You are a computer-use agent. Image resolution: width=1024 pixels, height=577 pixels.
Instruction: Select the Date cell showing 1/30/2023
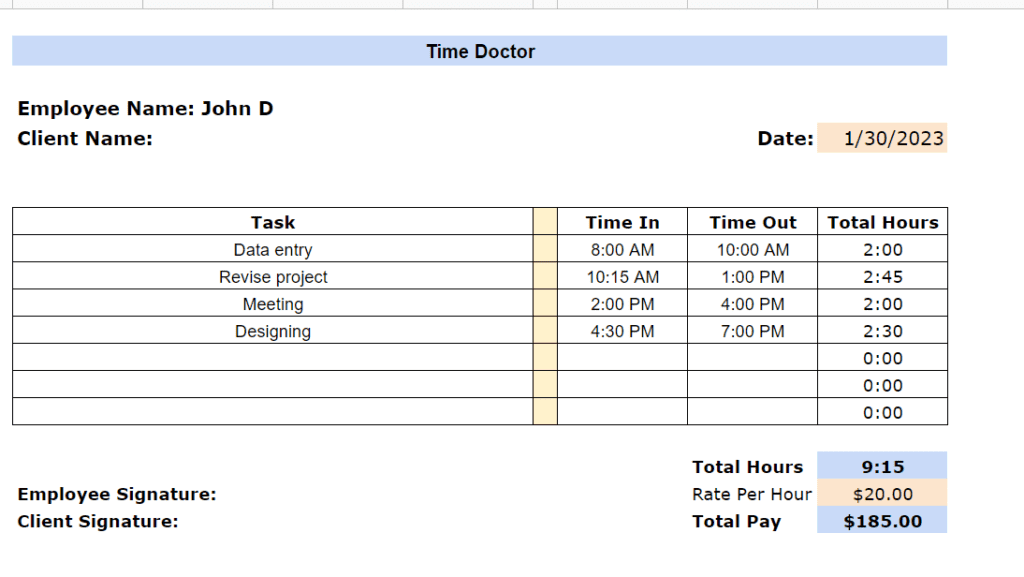[x=882, y=138]
